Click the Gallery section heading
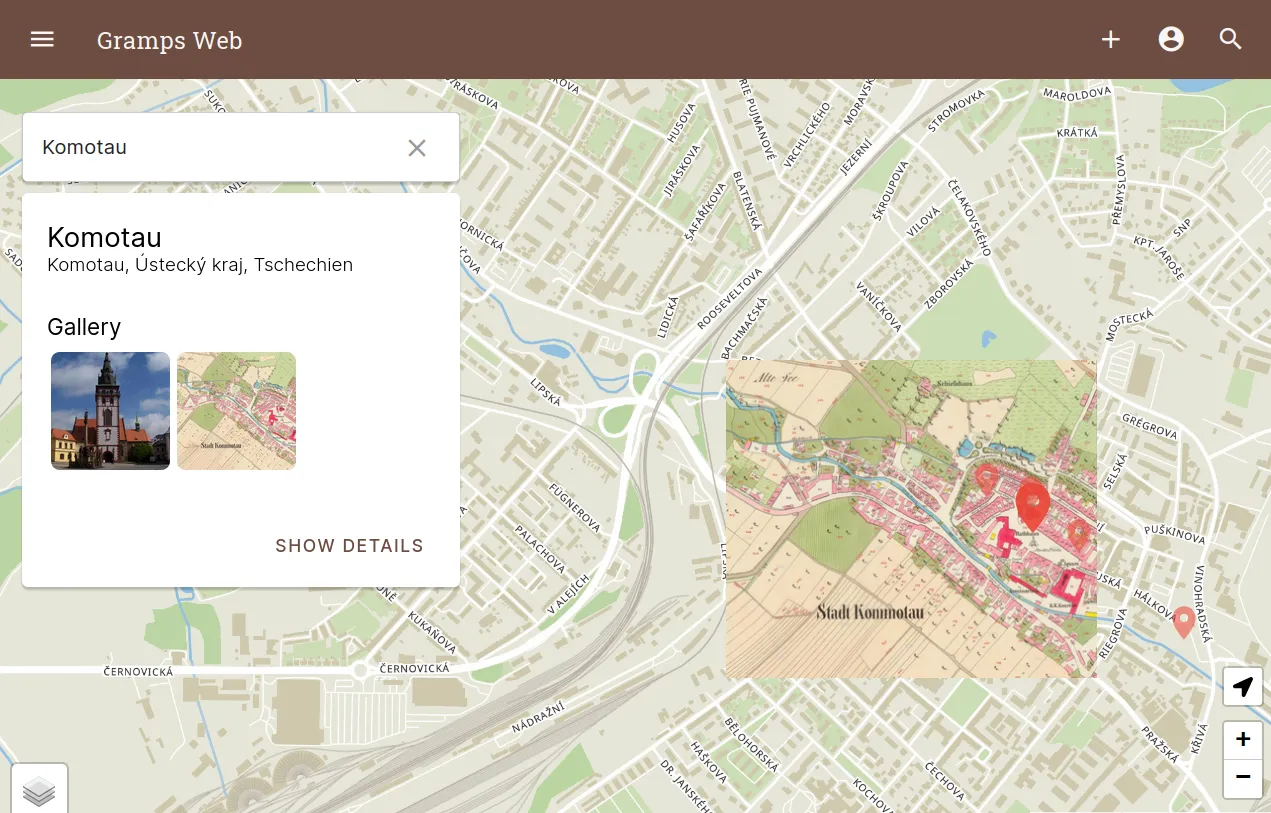The width and height of the screenshot is (1271, 813). coord(84,327)
